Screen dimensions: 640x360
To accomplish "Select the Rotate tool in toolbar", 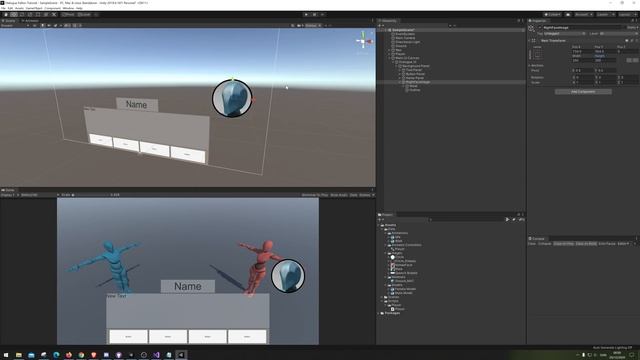I will [x=22, y=14].
